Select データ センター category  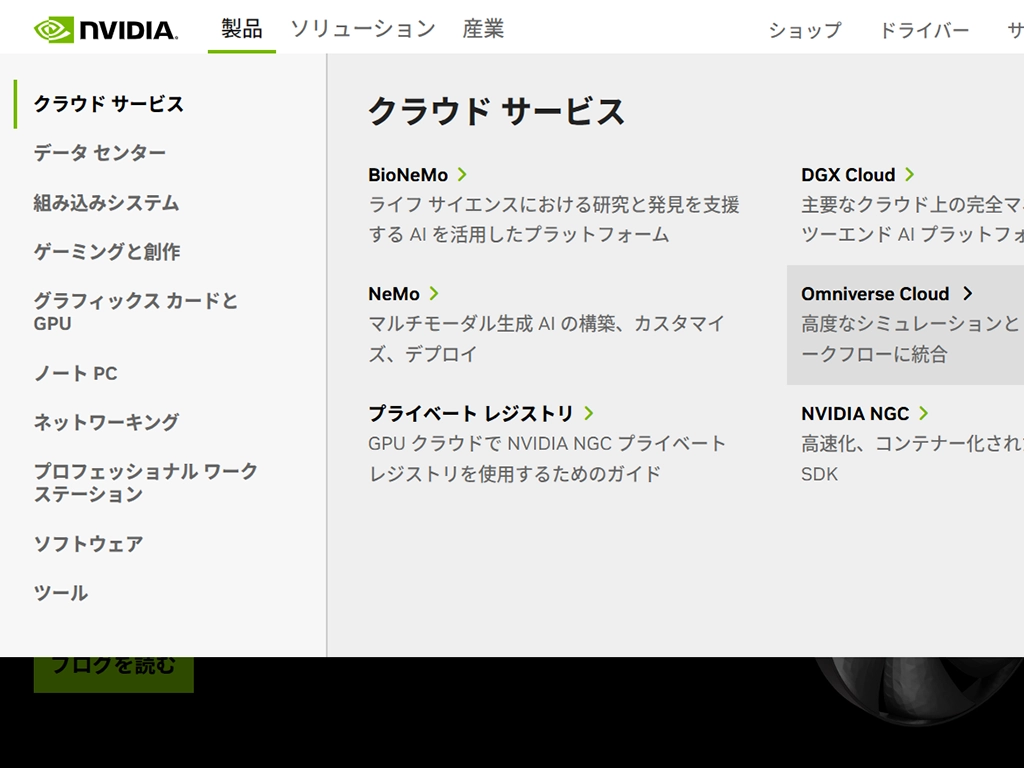99,153
